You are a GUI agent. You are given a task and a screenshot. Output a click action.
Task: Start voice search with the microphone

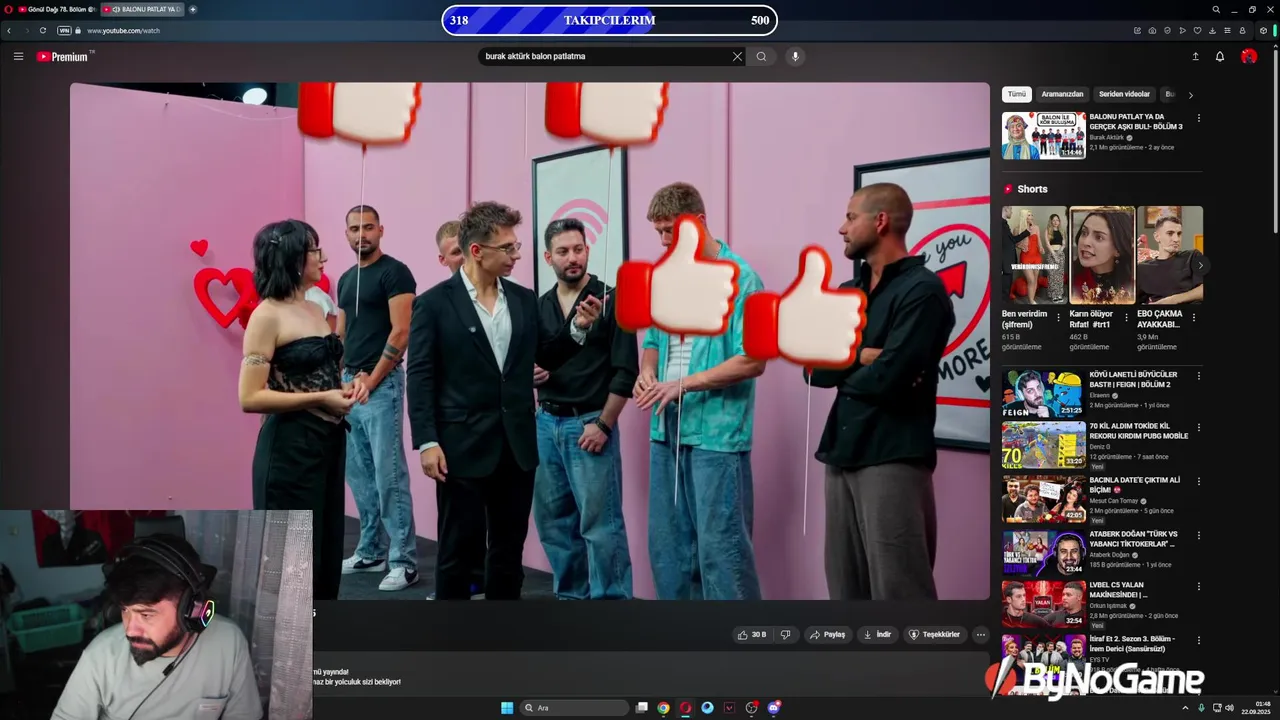pos(795,56)
